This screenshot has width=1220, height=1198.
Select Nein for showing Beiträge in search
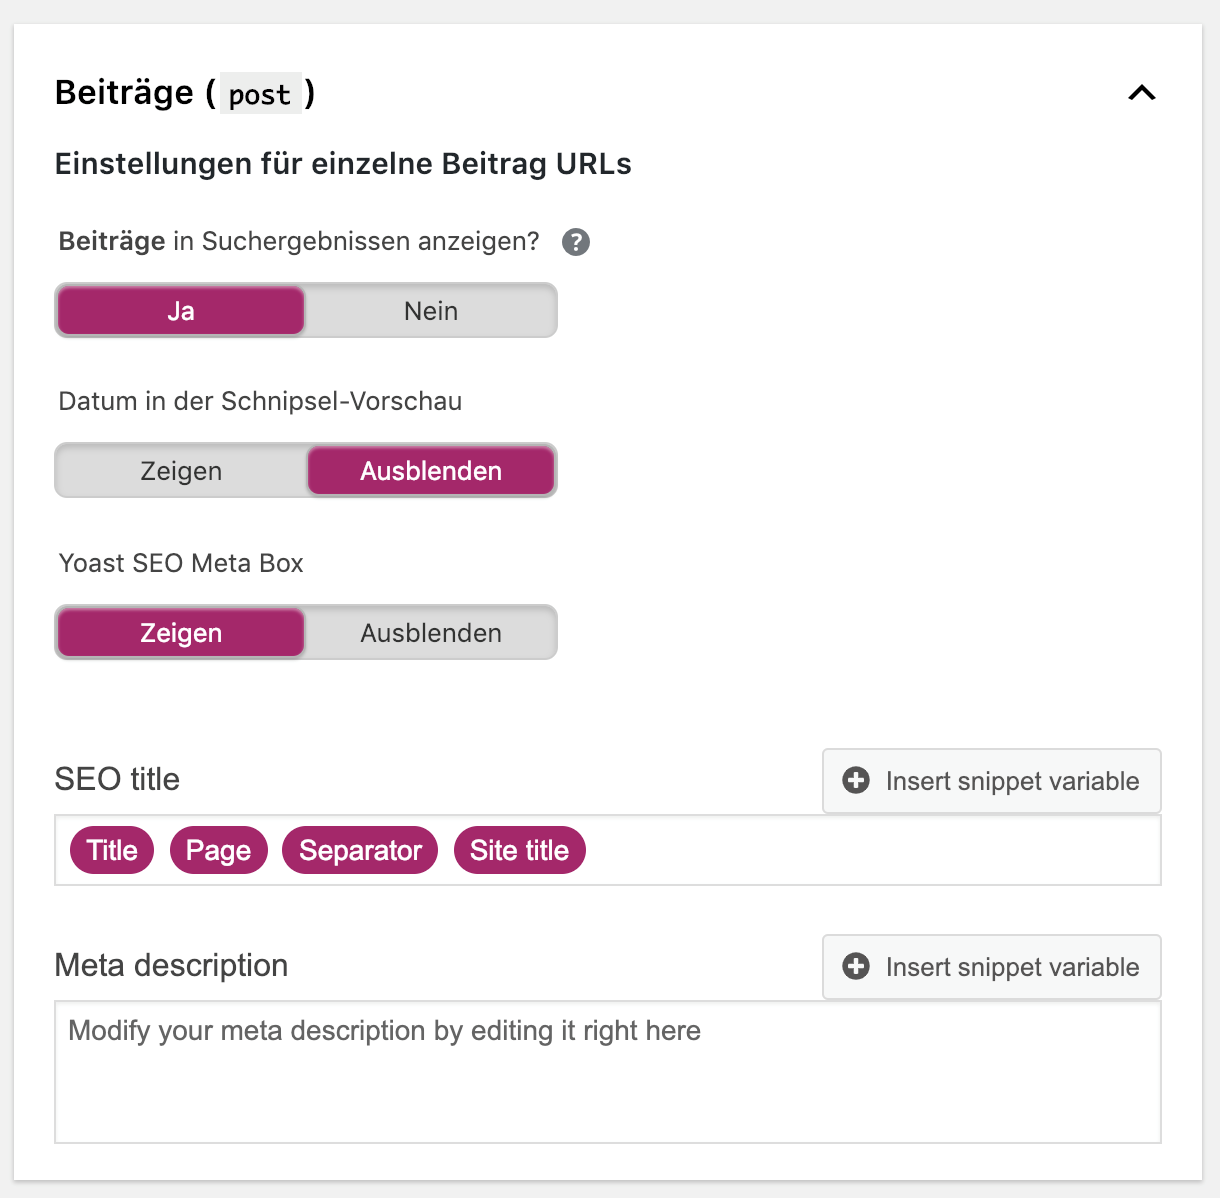pyautogui.click(x=431, y=311)
